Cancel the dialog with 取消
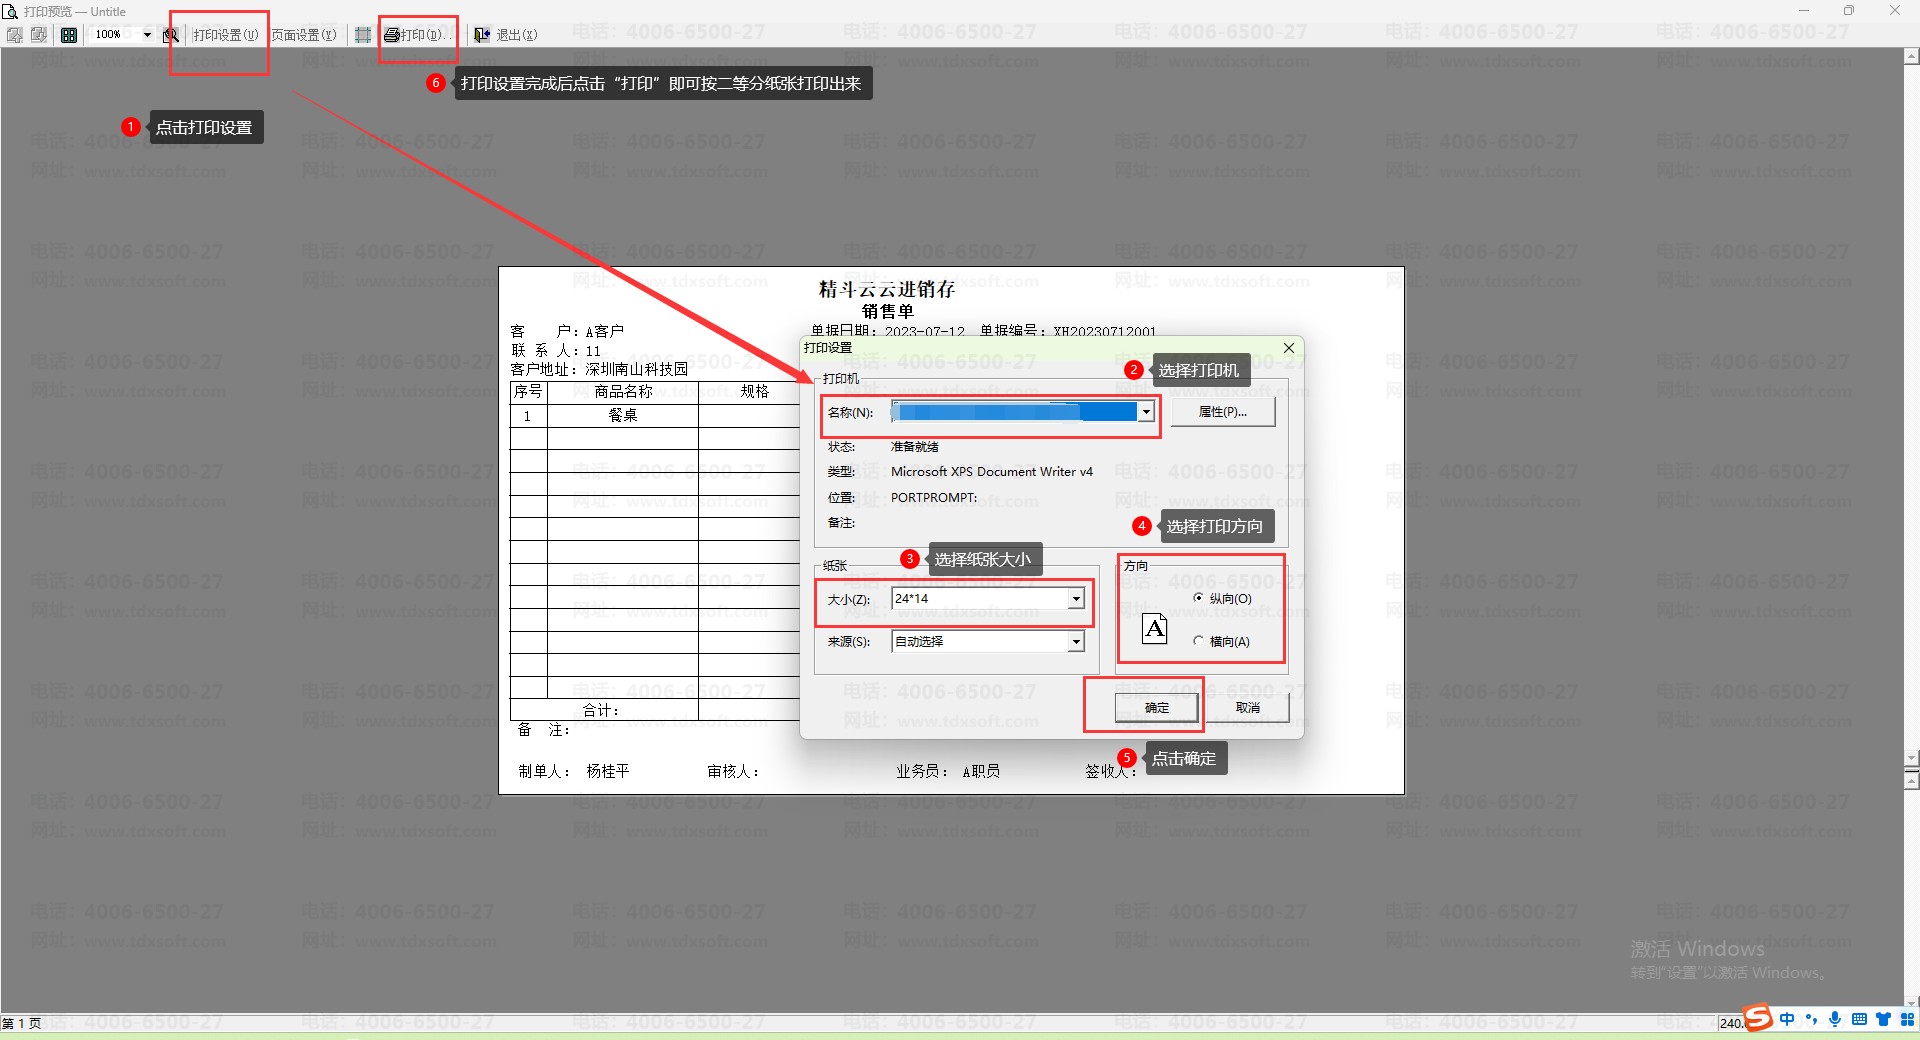 1248,708
